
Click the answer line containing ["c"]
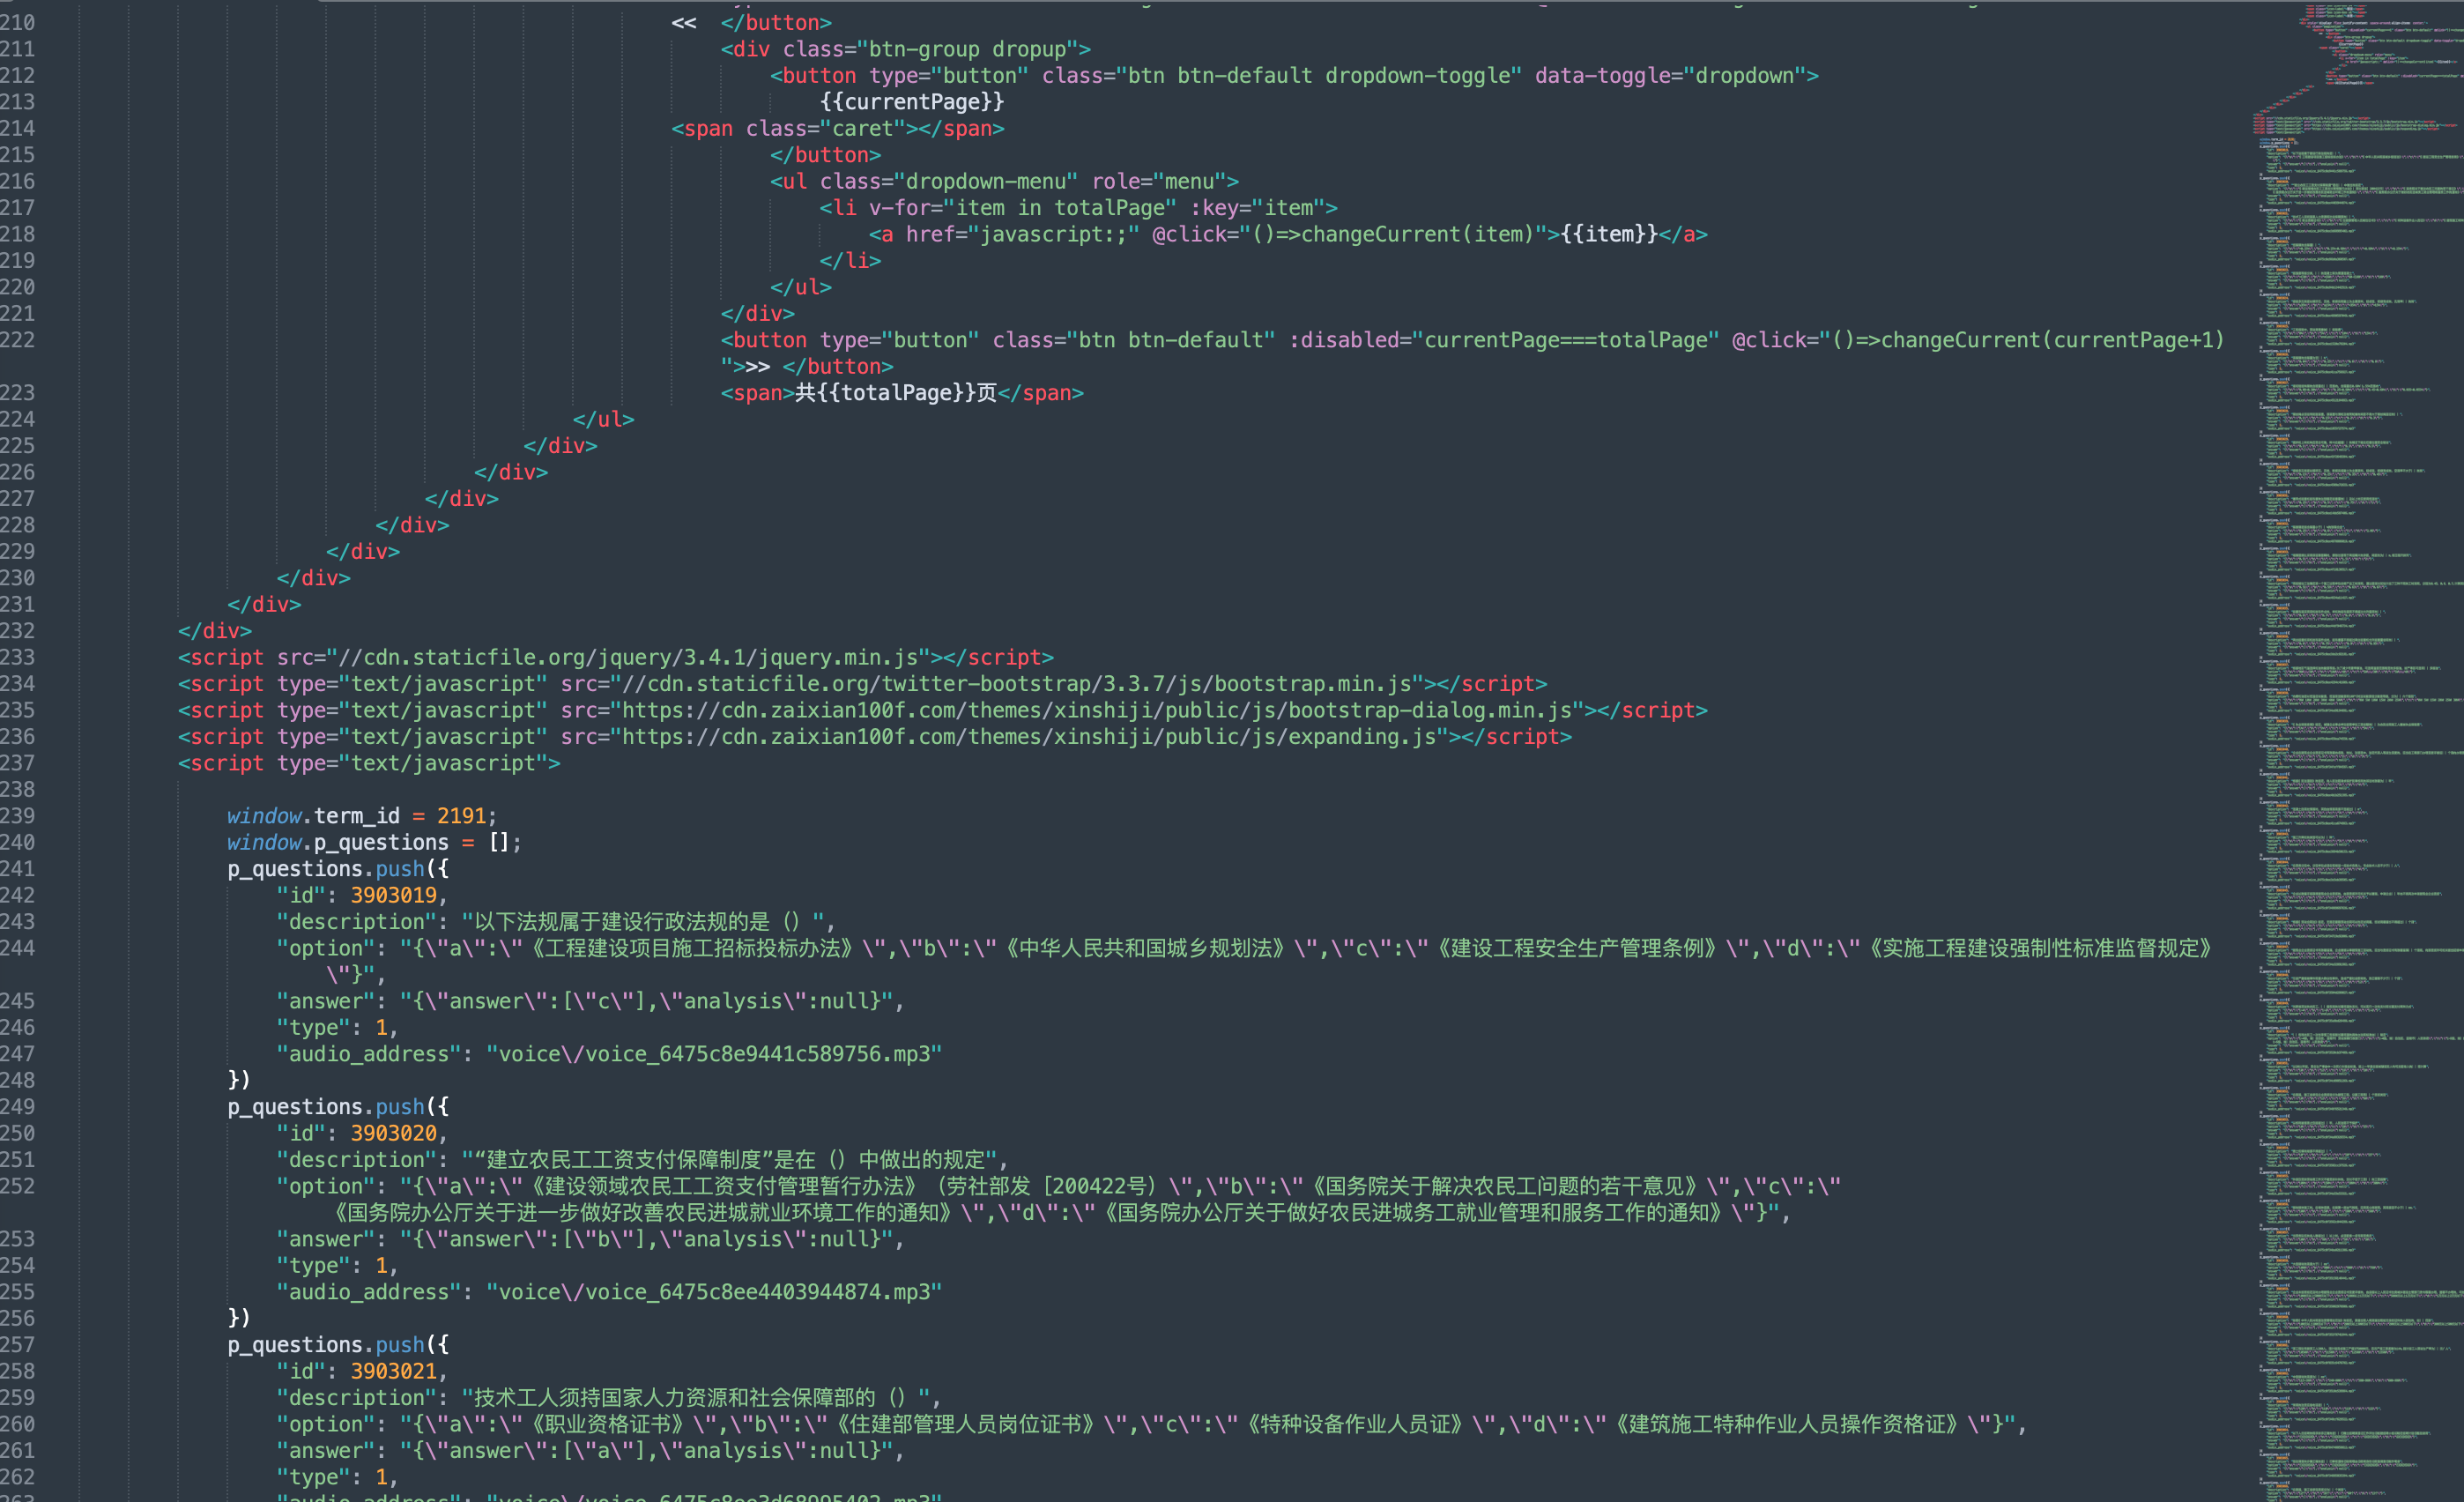click(x=590, y=1001)
